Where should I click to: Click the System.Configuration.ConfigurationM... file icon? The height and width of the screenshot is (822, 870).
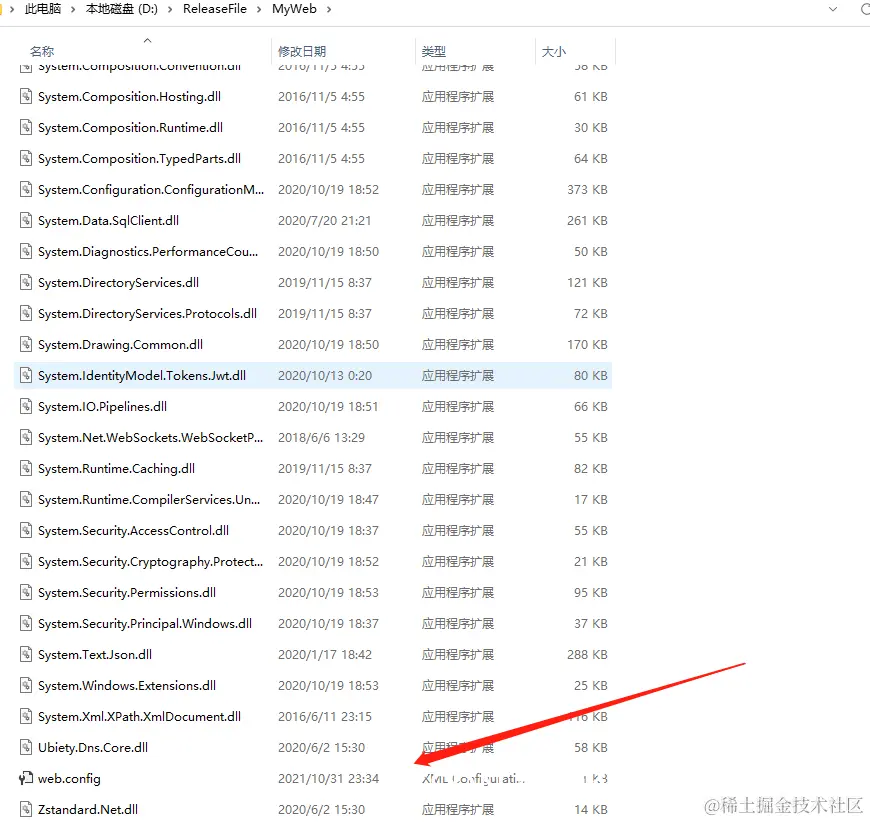point(26,190)
